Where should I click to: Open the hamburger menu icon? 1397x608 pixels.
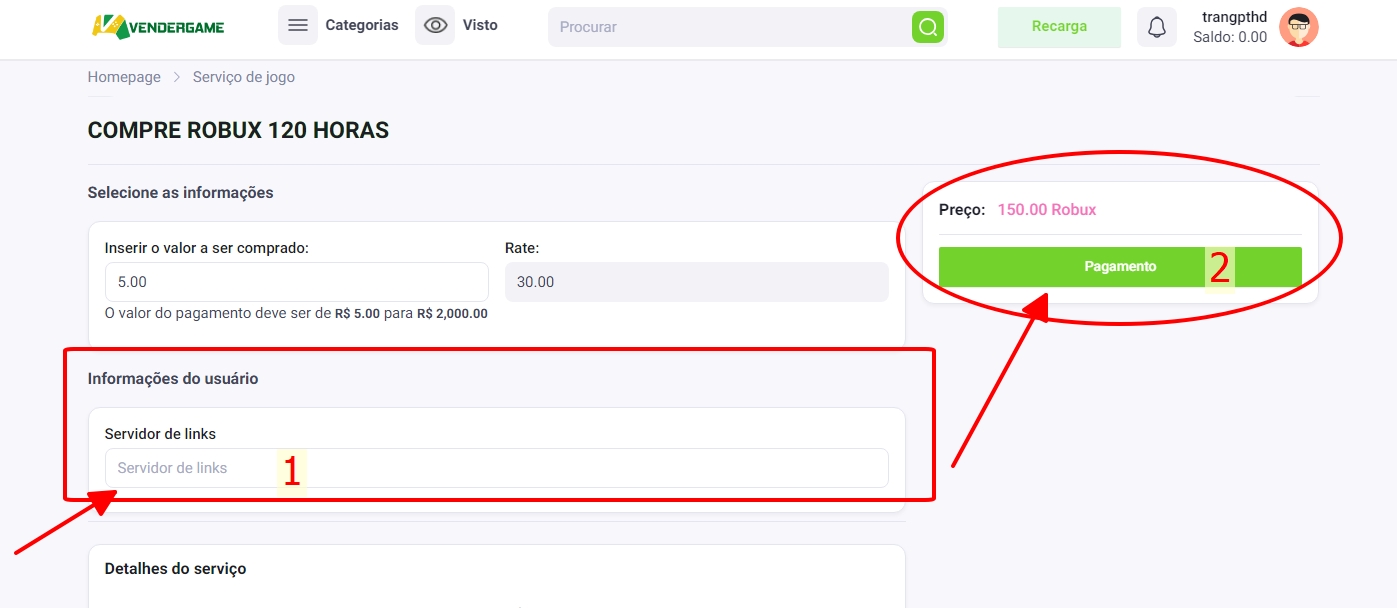click(x=297, y=26)
